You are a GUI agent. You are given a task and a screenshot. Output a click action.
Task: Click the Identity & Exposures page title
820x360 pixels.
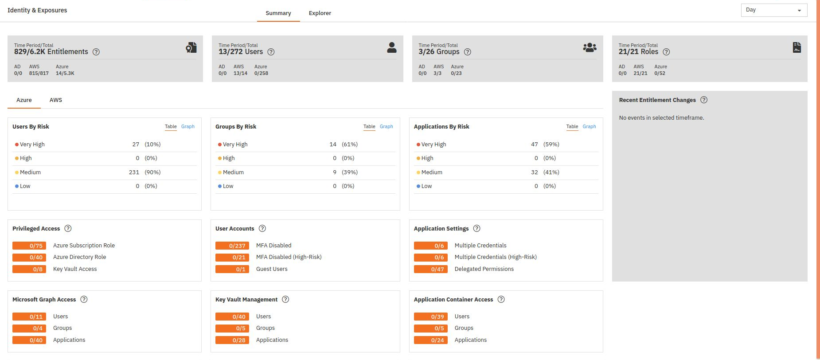37,10
